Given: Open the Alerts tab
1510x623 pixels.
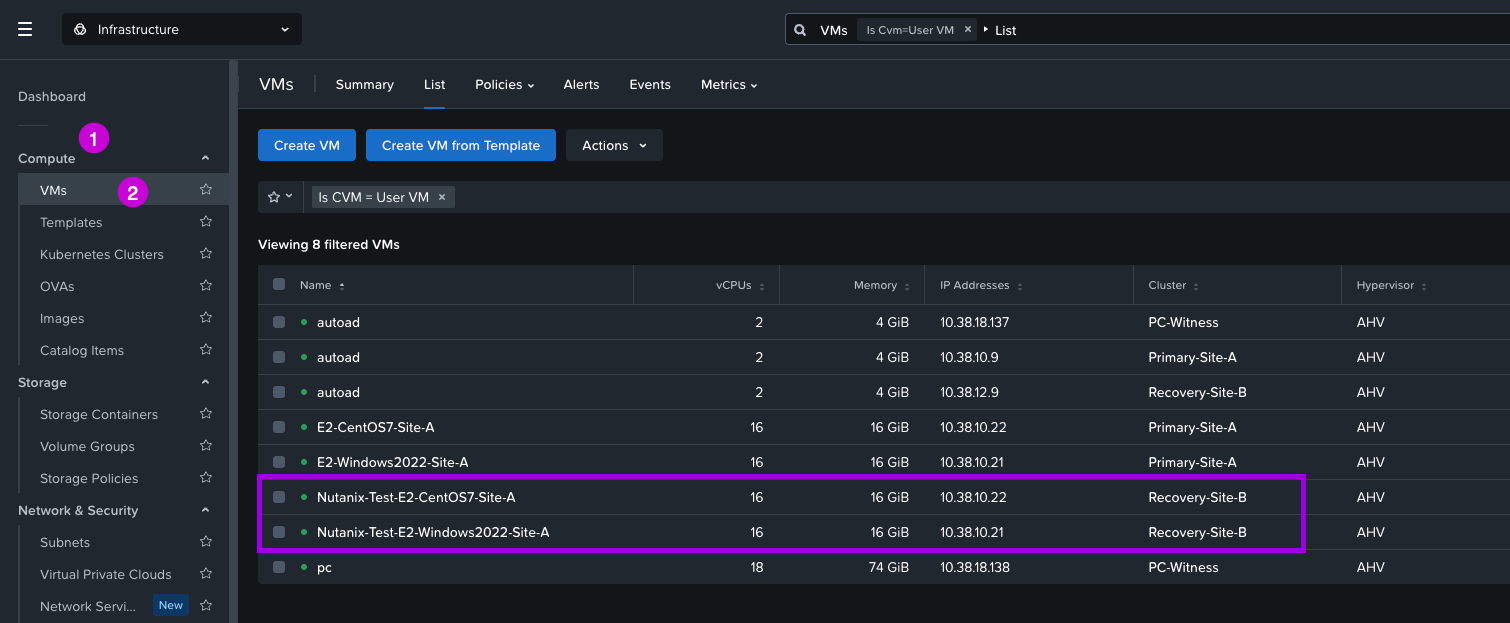Looking at the screenshot, I should click(581, 85).
